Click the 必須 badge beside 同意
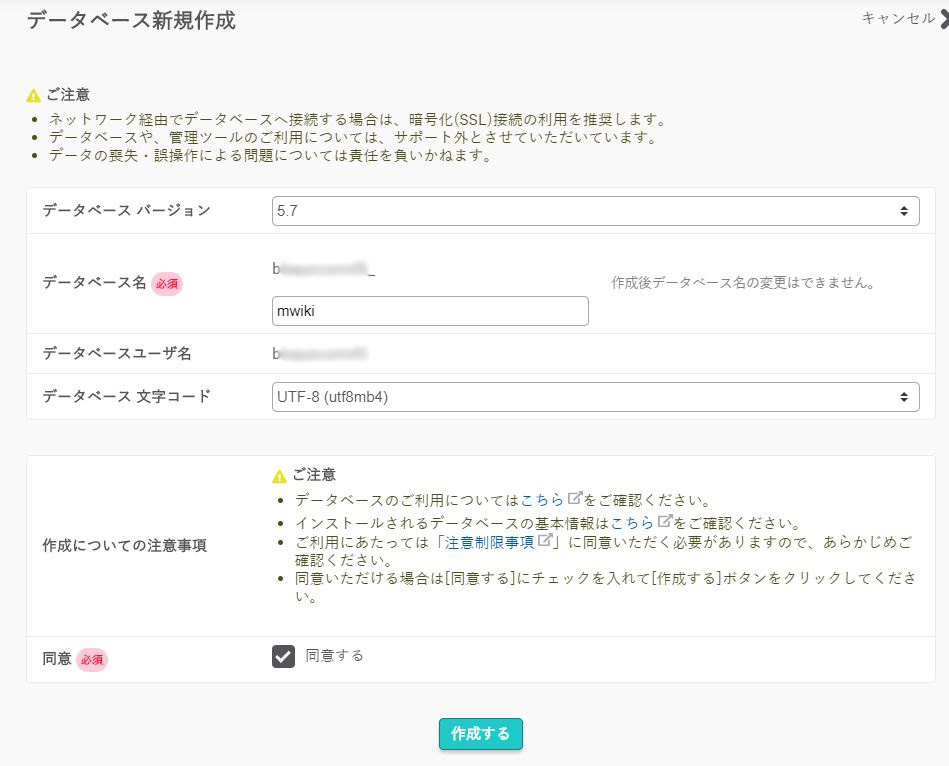 pos(92,660)
